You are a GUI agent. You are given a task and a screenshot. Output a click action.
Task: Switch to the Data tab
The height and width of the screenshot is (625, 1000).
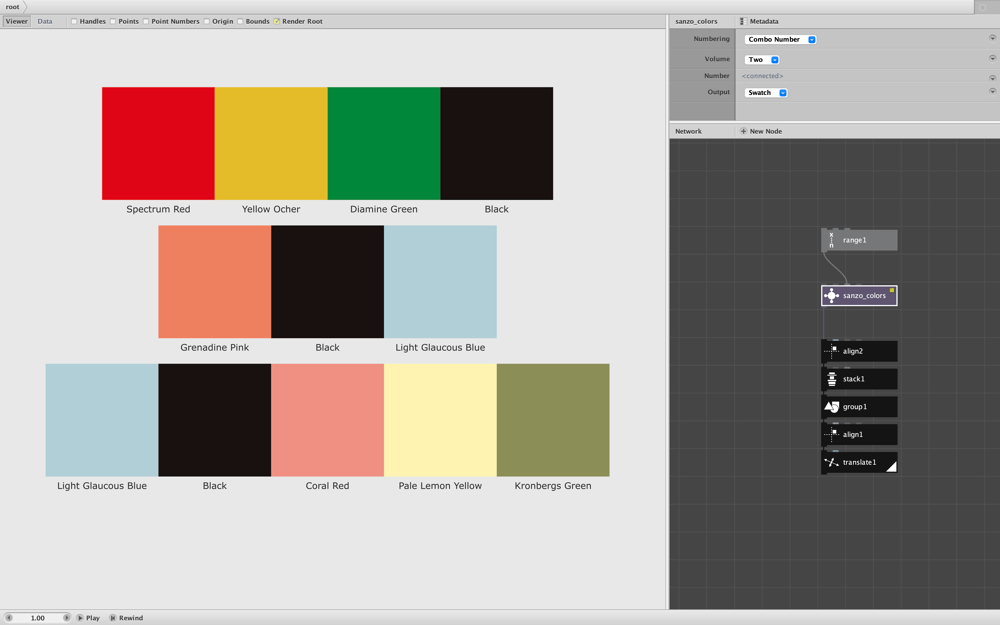tap(45, 22)
